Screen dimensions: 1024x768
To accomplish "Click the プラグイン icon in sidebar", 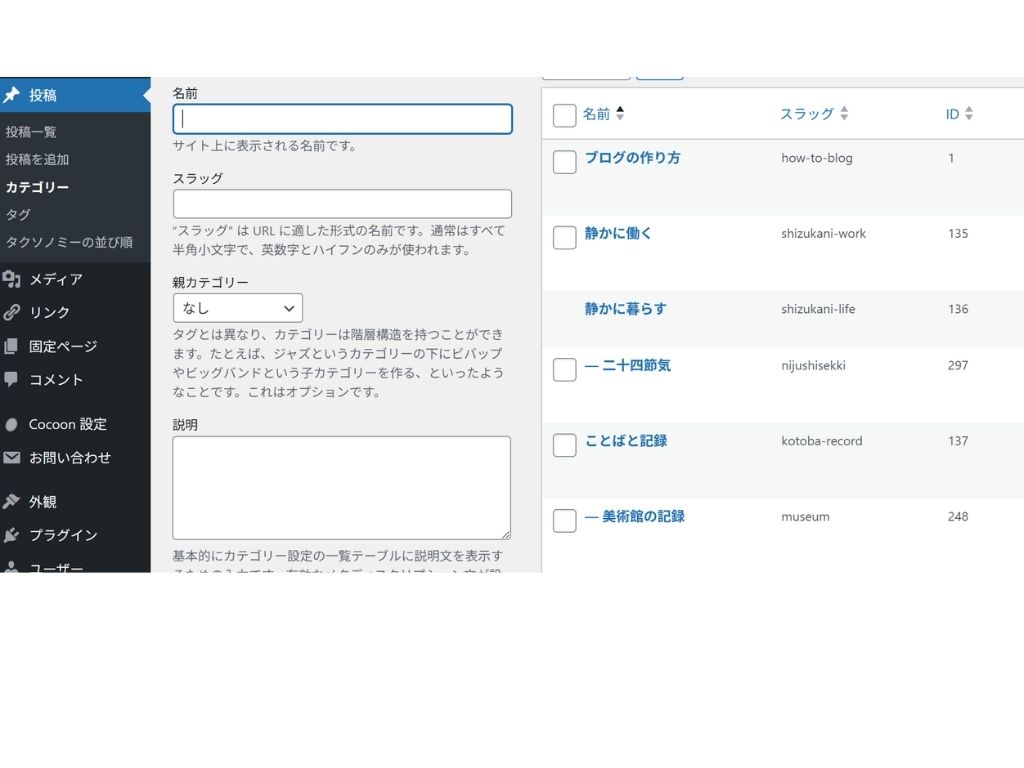I will (x=14, y=535).
